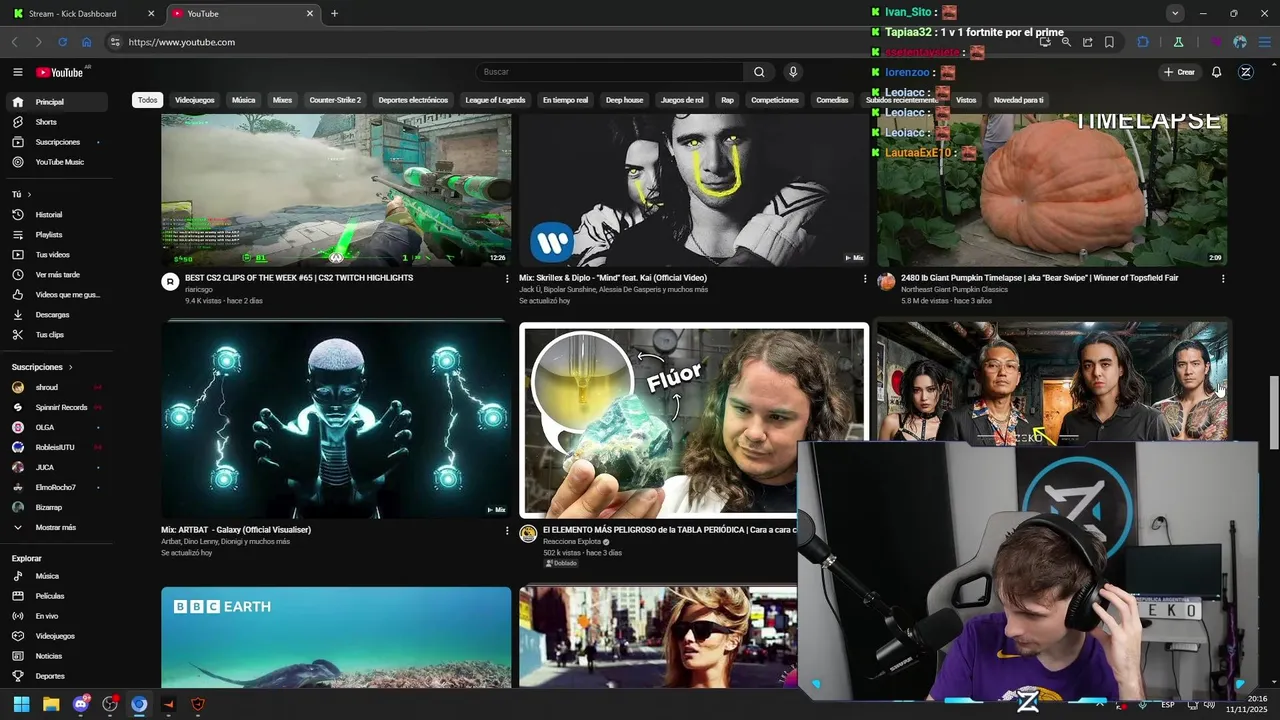This screenshot has width=1280, height=720.
Task: Open the YouTube account avatar menu
Action: [x=1245, y=72]
